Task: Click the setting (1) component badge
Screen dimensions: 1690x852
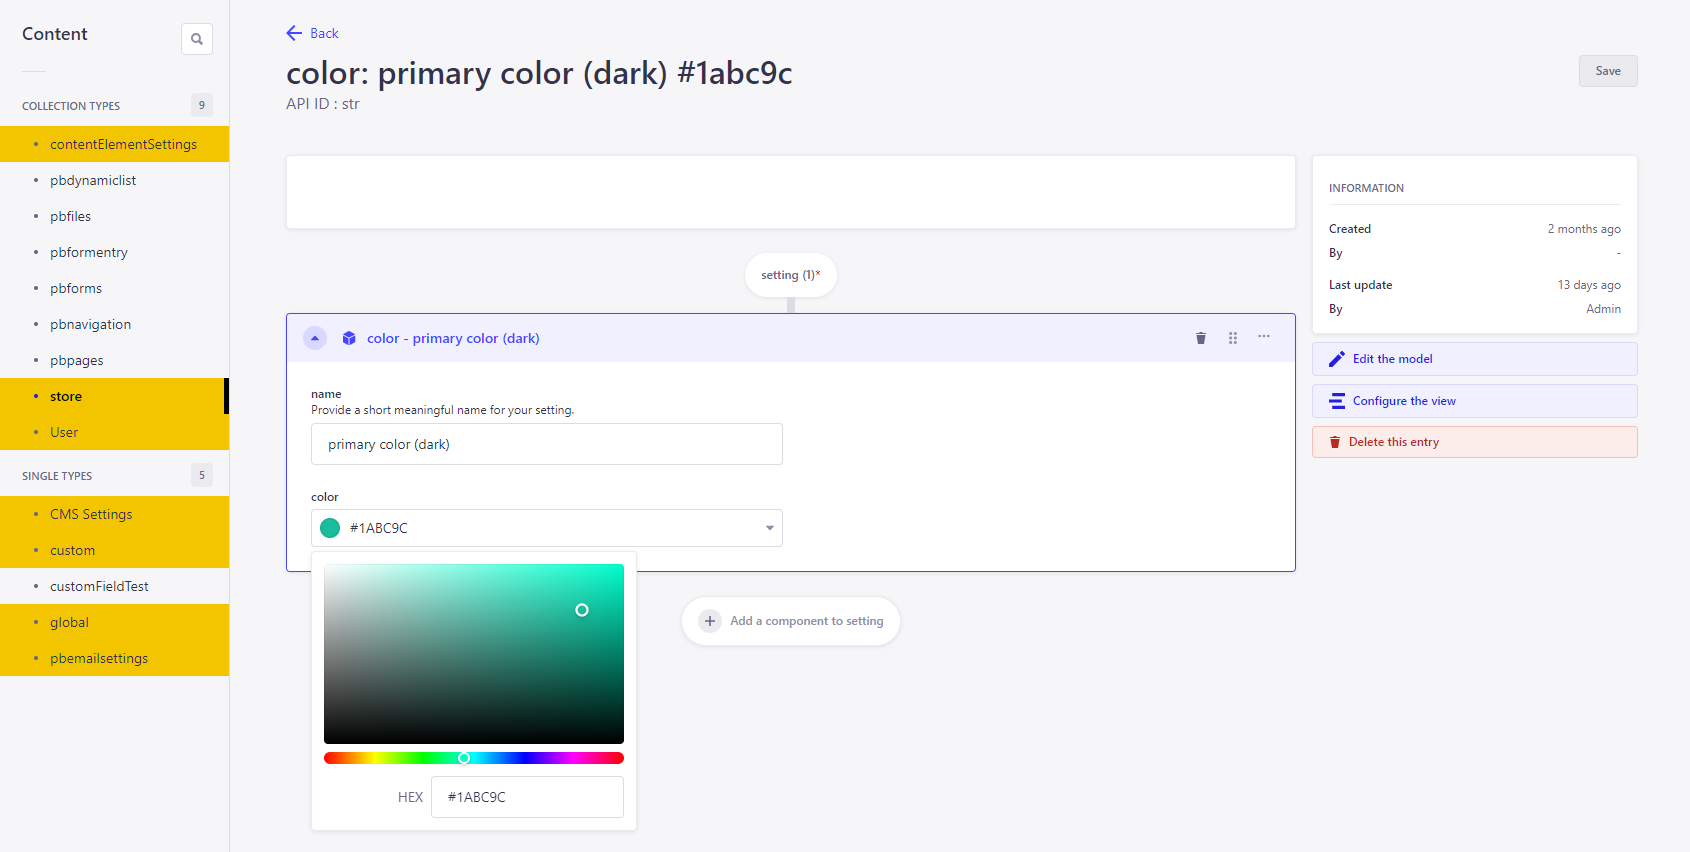Action: tap(790, 275)
